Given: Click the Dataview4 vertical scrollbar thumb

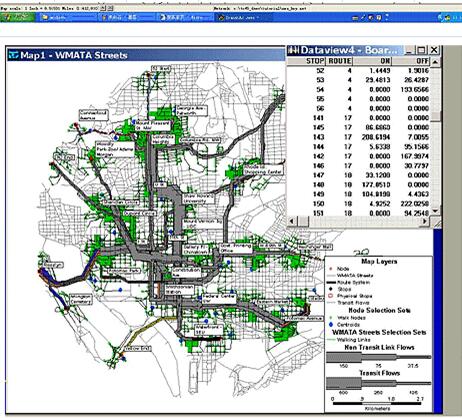Looking at the screenshot, I should click(435, 116).
